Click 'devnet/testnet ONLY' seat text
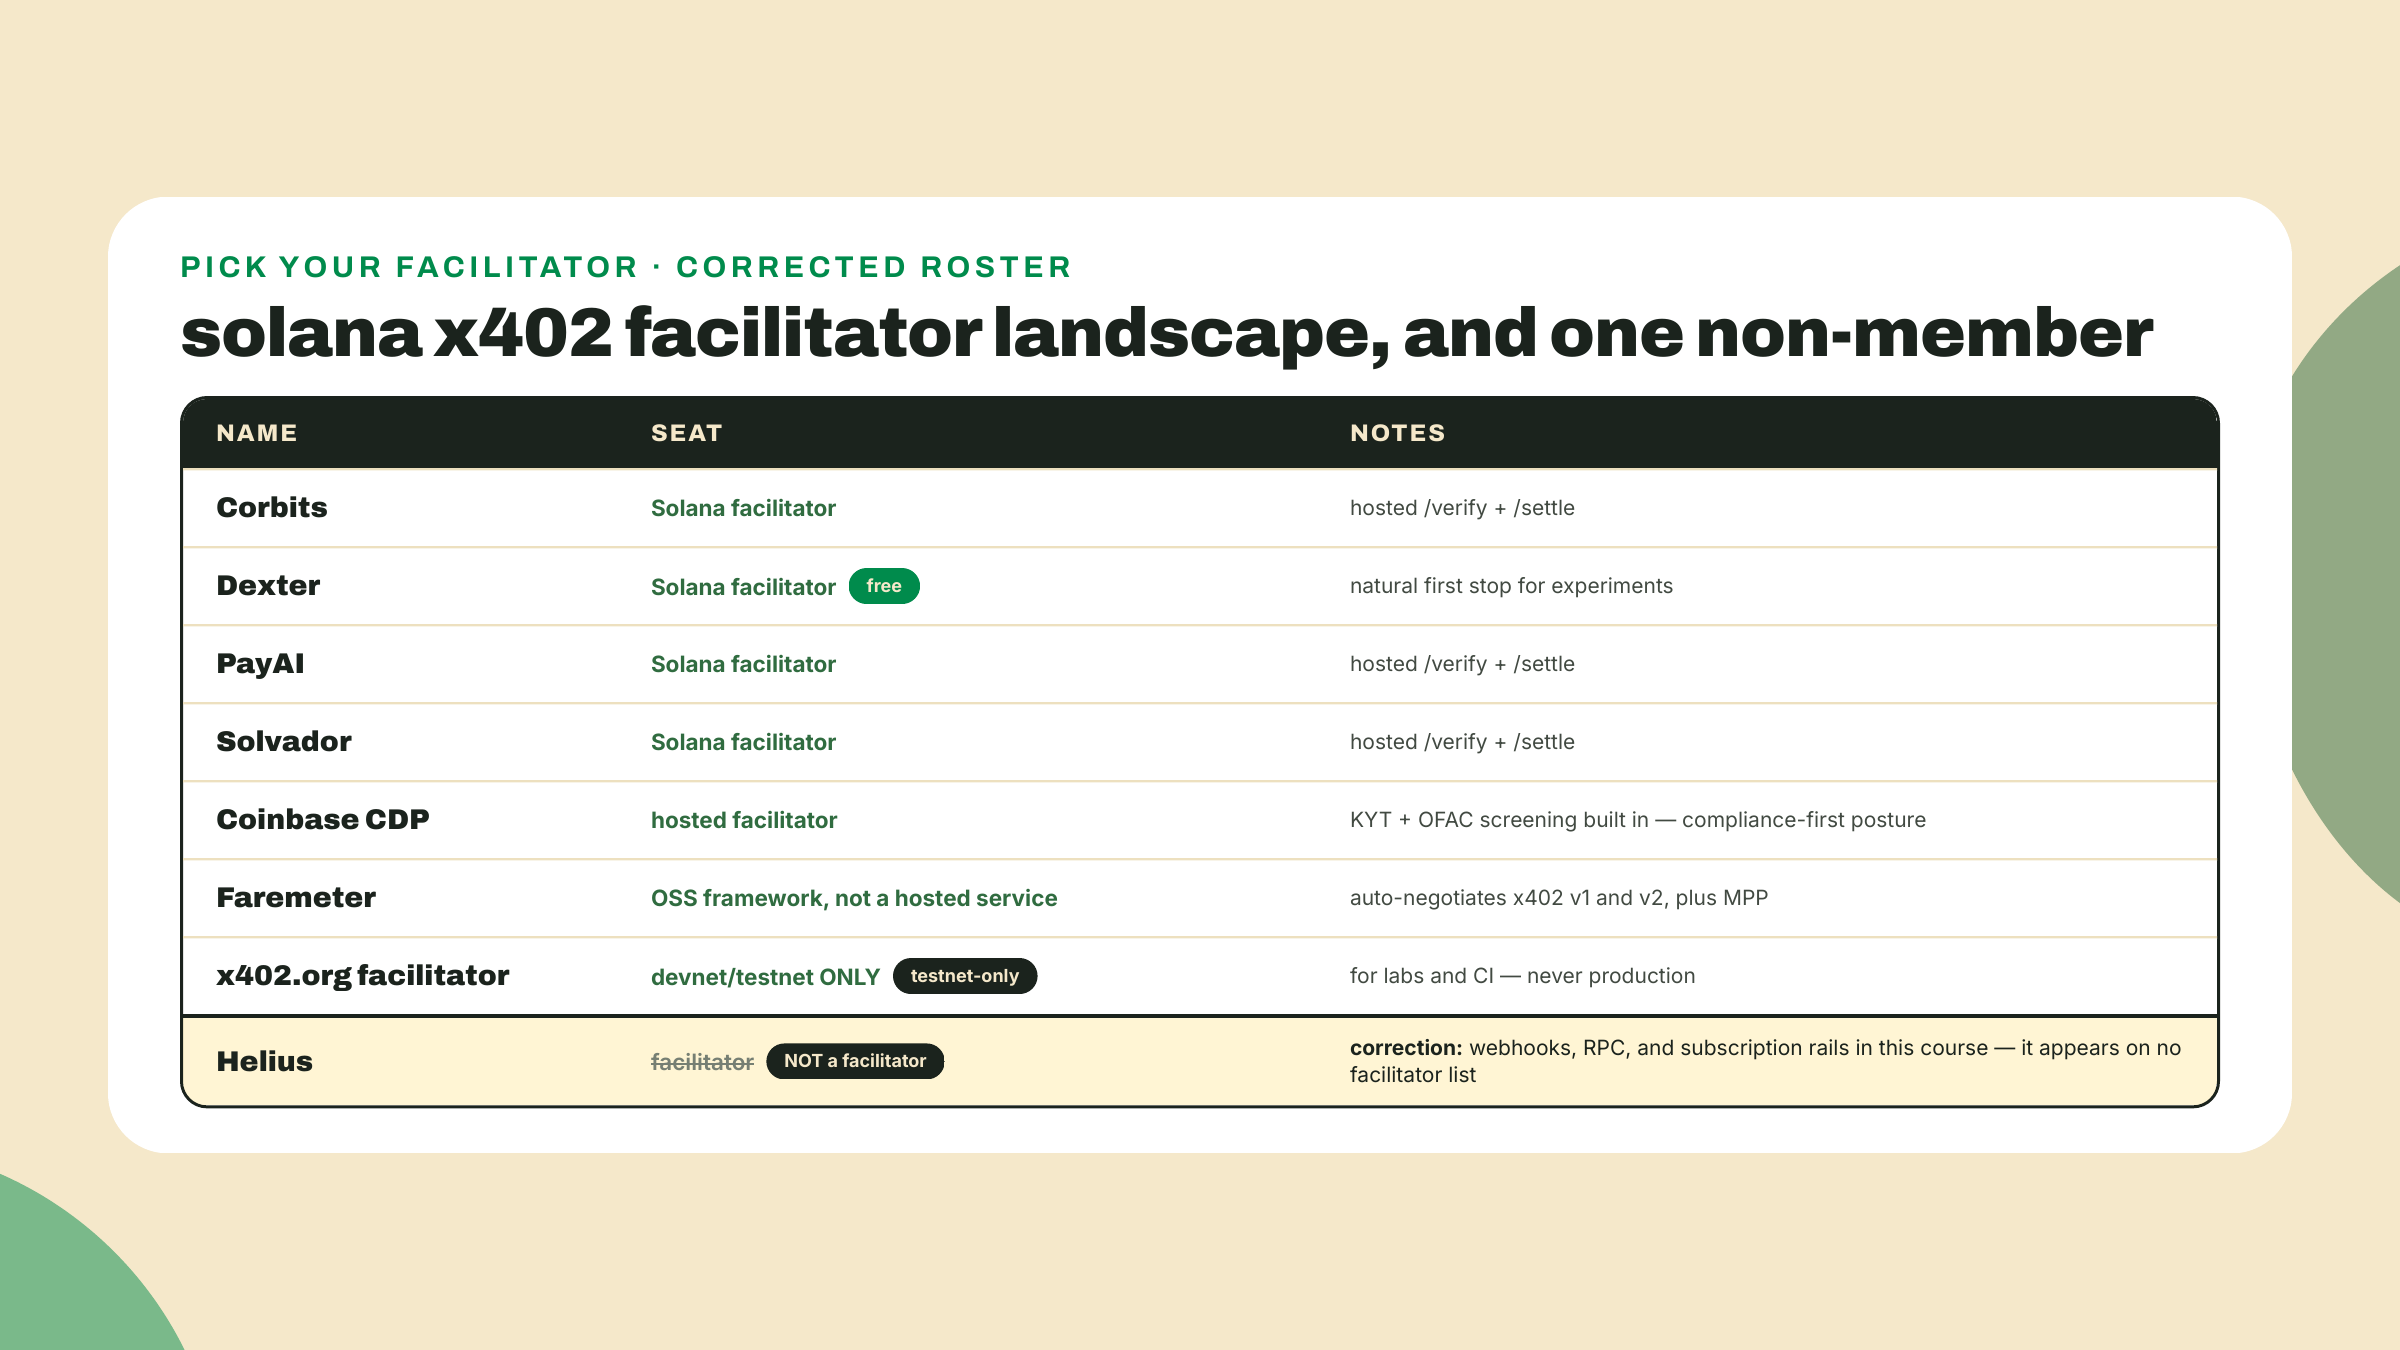2400x1350 pixels. click(x=765, y=977)
